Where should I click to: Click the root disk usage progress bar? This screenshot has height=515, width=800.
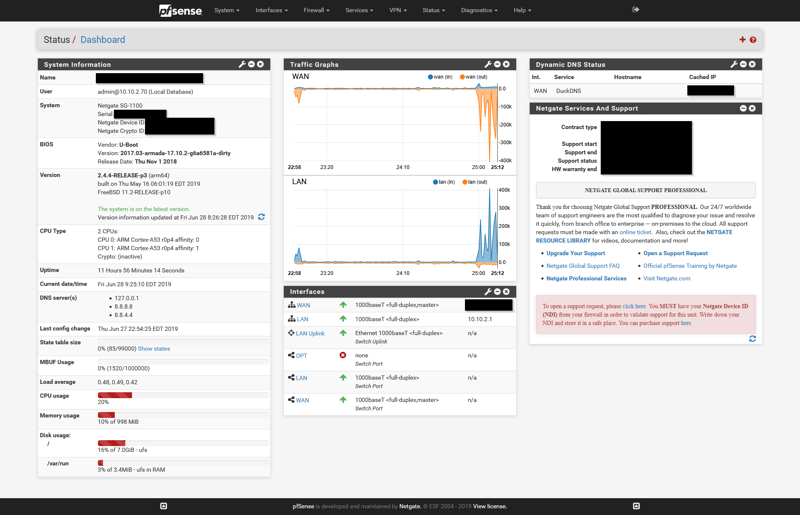pos(183,443)
